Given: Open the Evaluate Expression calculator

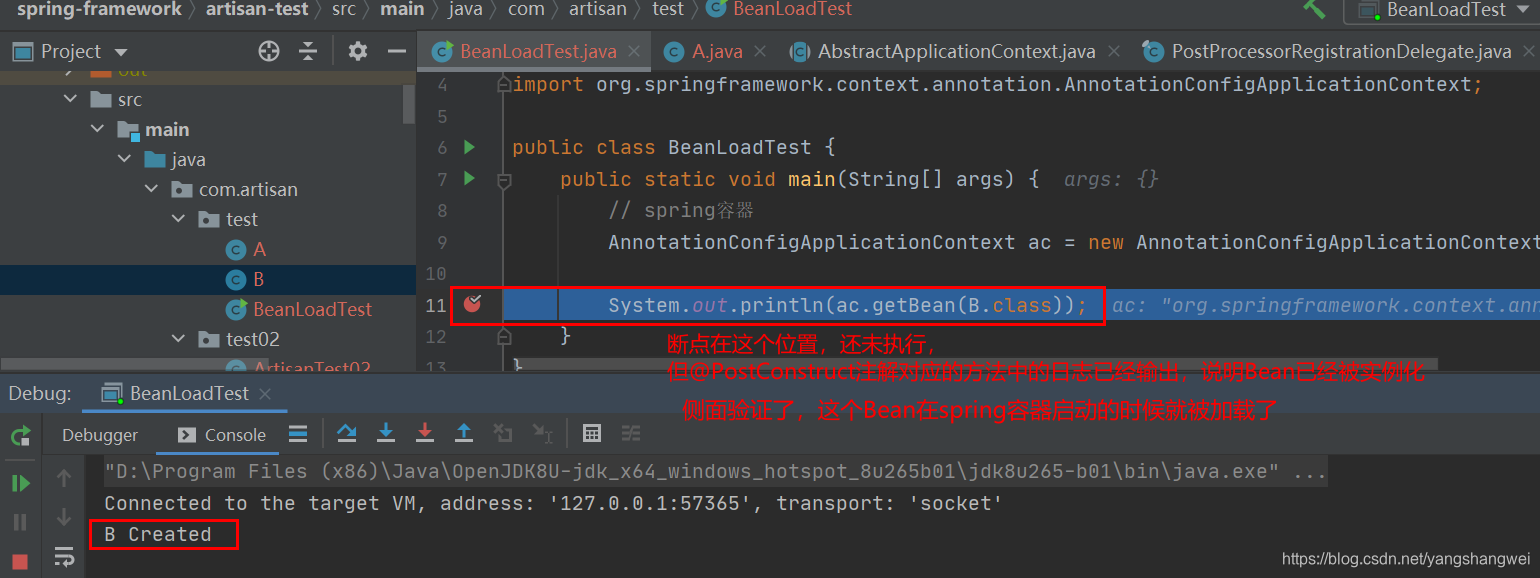Looking at the screenshot, I should 592,433.
